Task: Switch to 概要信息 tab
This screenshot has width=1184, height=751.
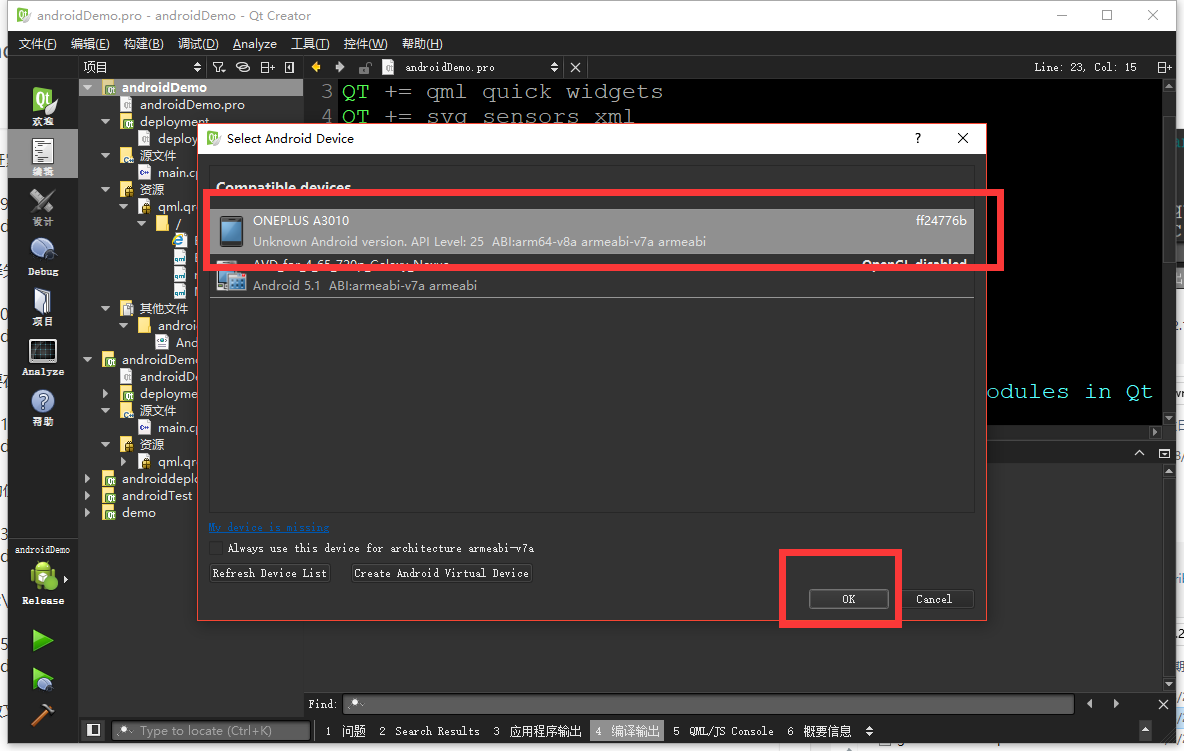Action: (819, 731)
